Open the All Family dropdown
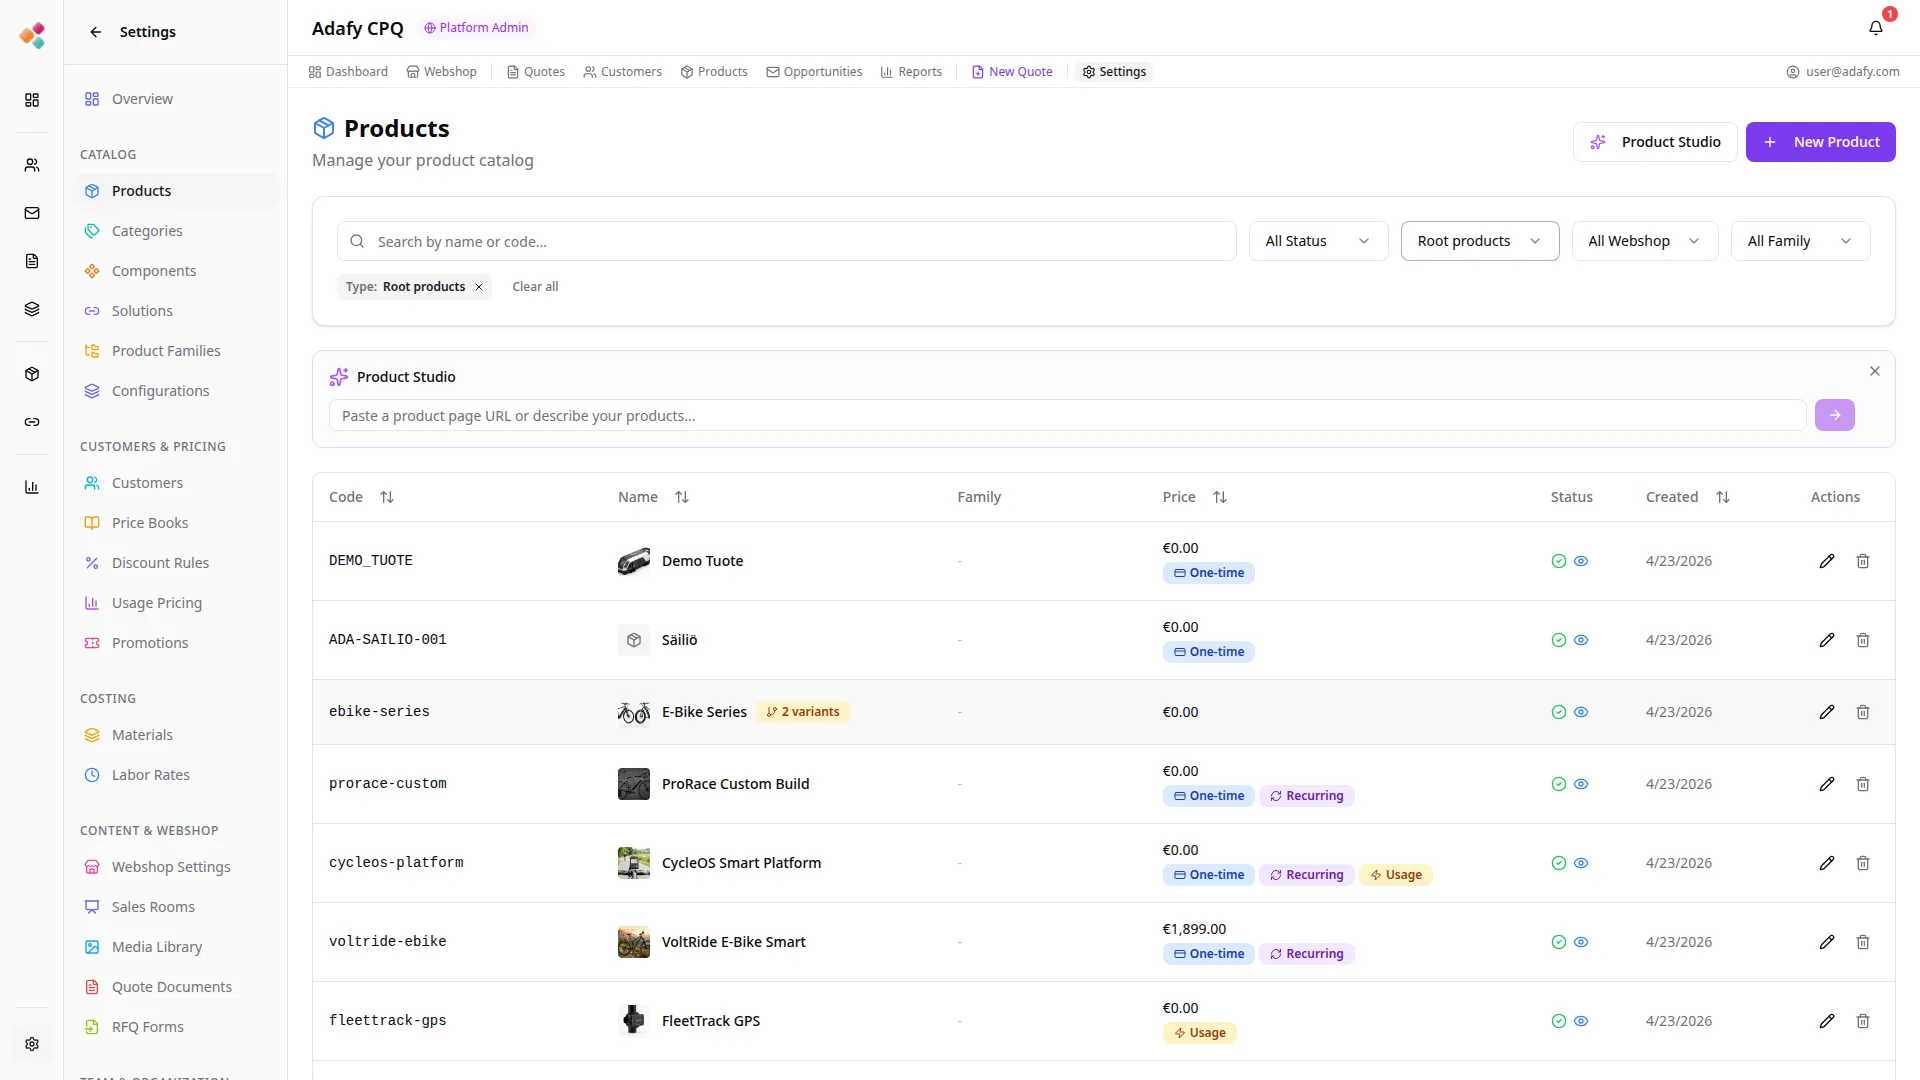This screenshot has height=1080, width=1920. coord(1799,241)
